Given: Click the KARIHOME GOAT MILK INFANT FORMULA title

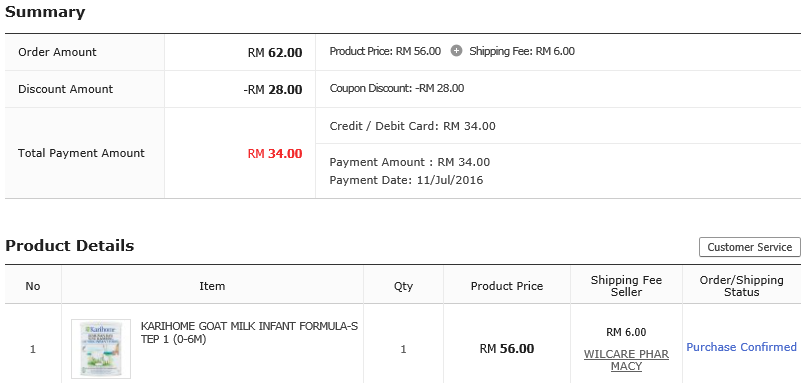Looking at the screenshot, I should coord(249,333).
